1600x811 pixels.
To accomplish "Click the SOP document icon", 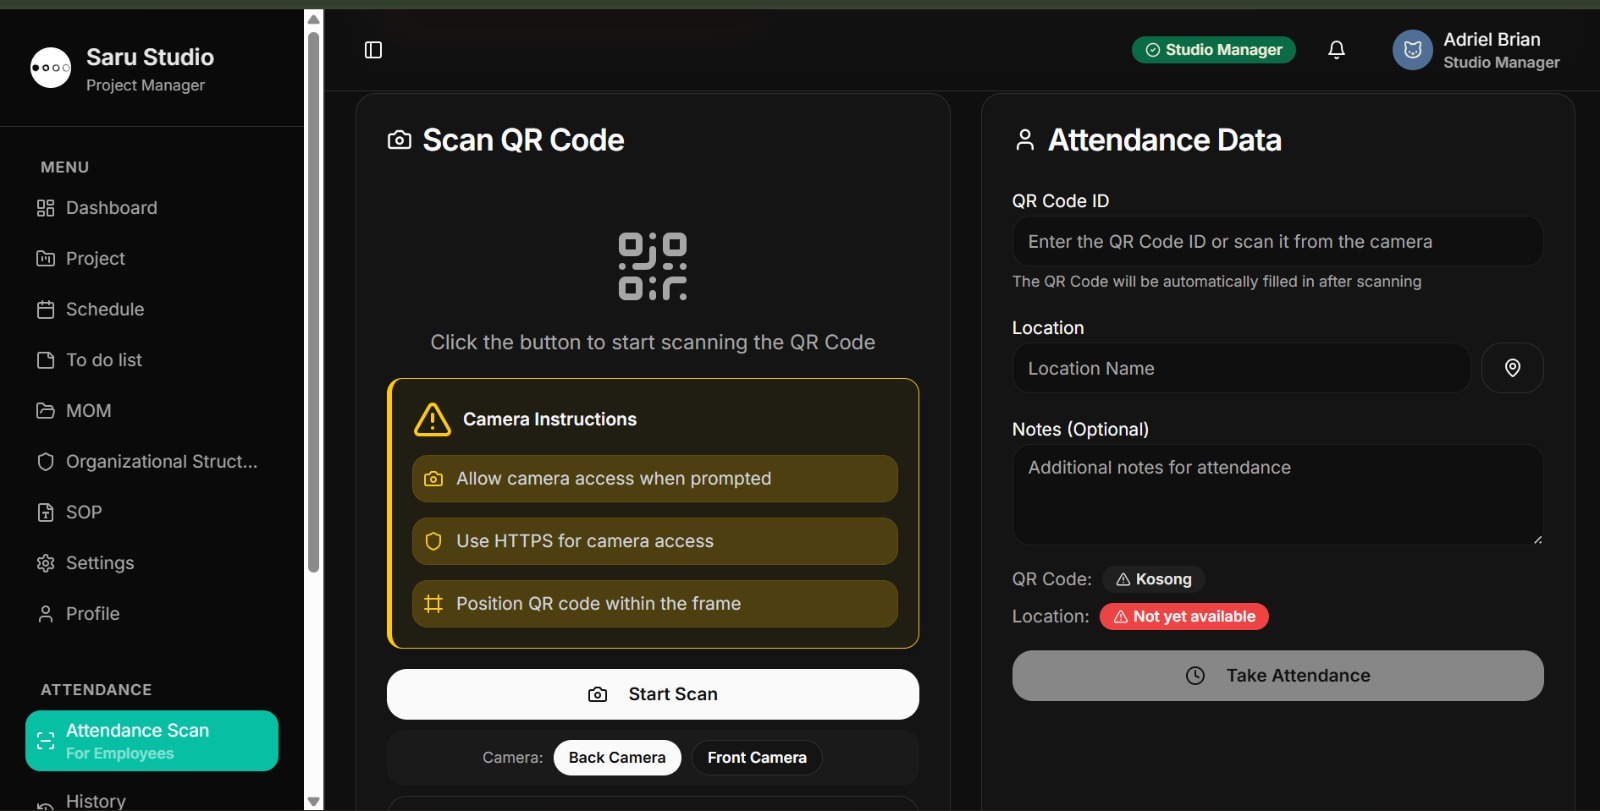I will [x=45, y=513].
